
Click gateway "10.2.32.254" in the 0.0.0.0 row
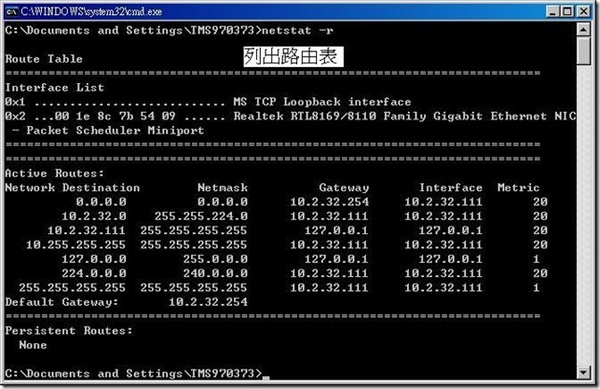coord(329,202)
